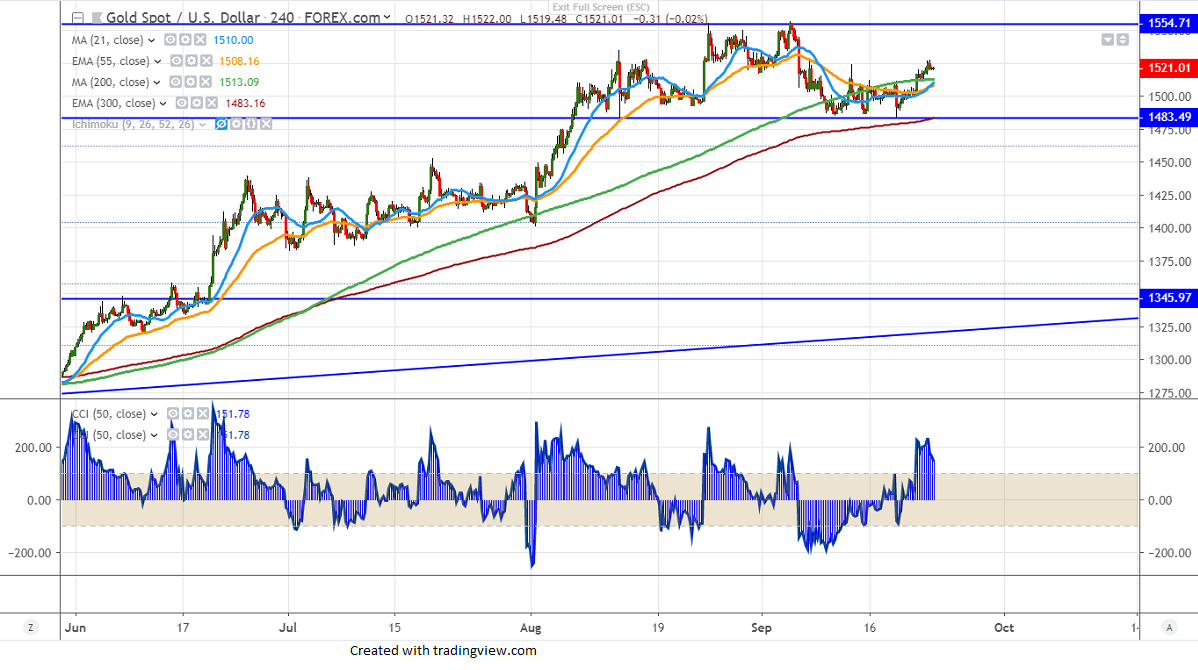Viewport: 1198px width, 670px height.
Task: Select the 1483.49 horizontal line price label
Action: (1168, 117)
